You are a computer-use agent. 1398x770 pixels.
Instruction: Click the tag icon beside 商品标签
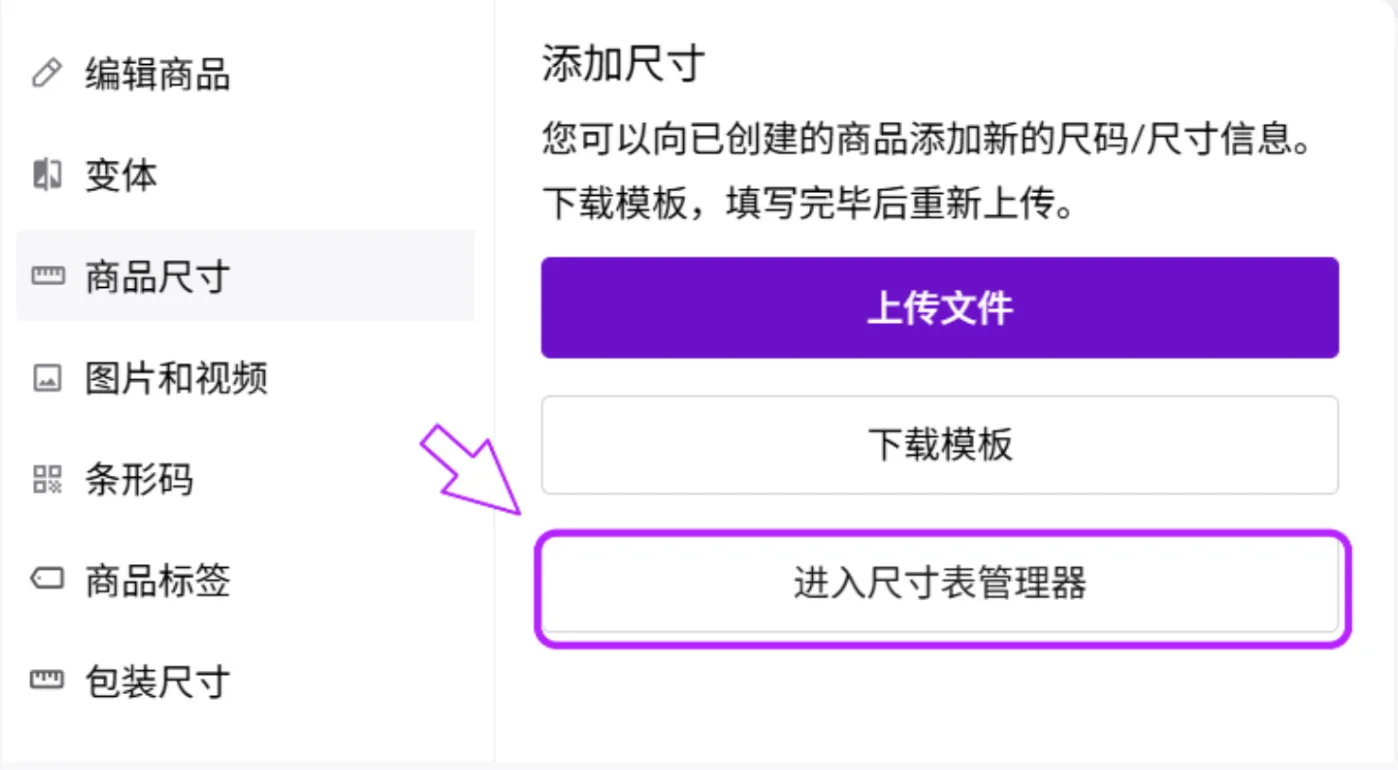coord(47,579)
